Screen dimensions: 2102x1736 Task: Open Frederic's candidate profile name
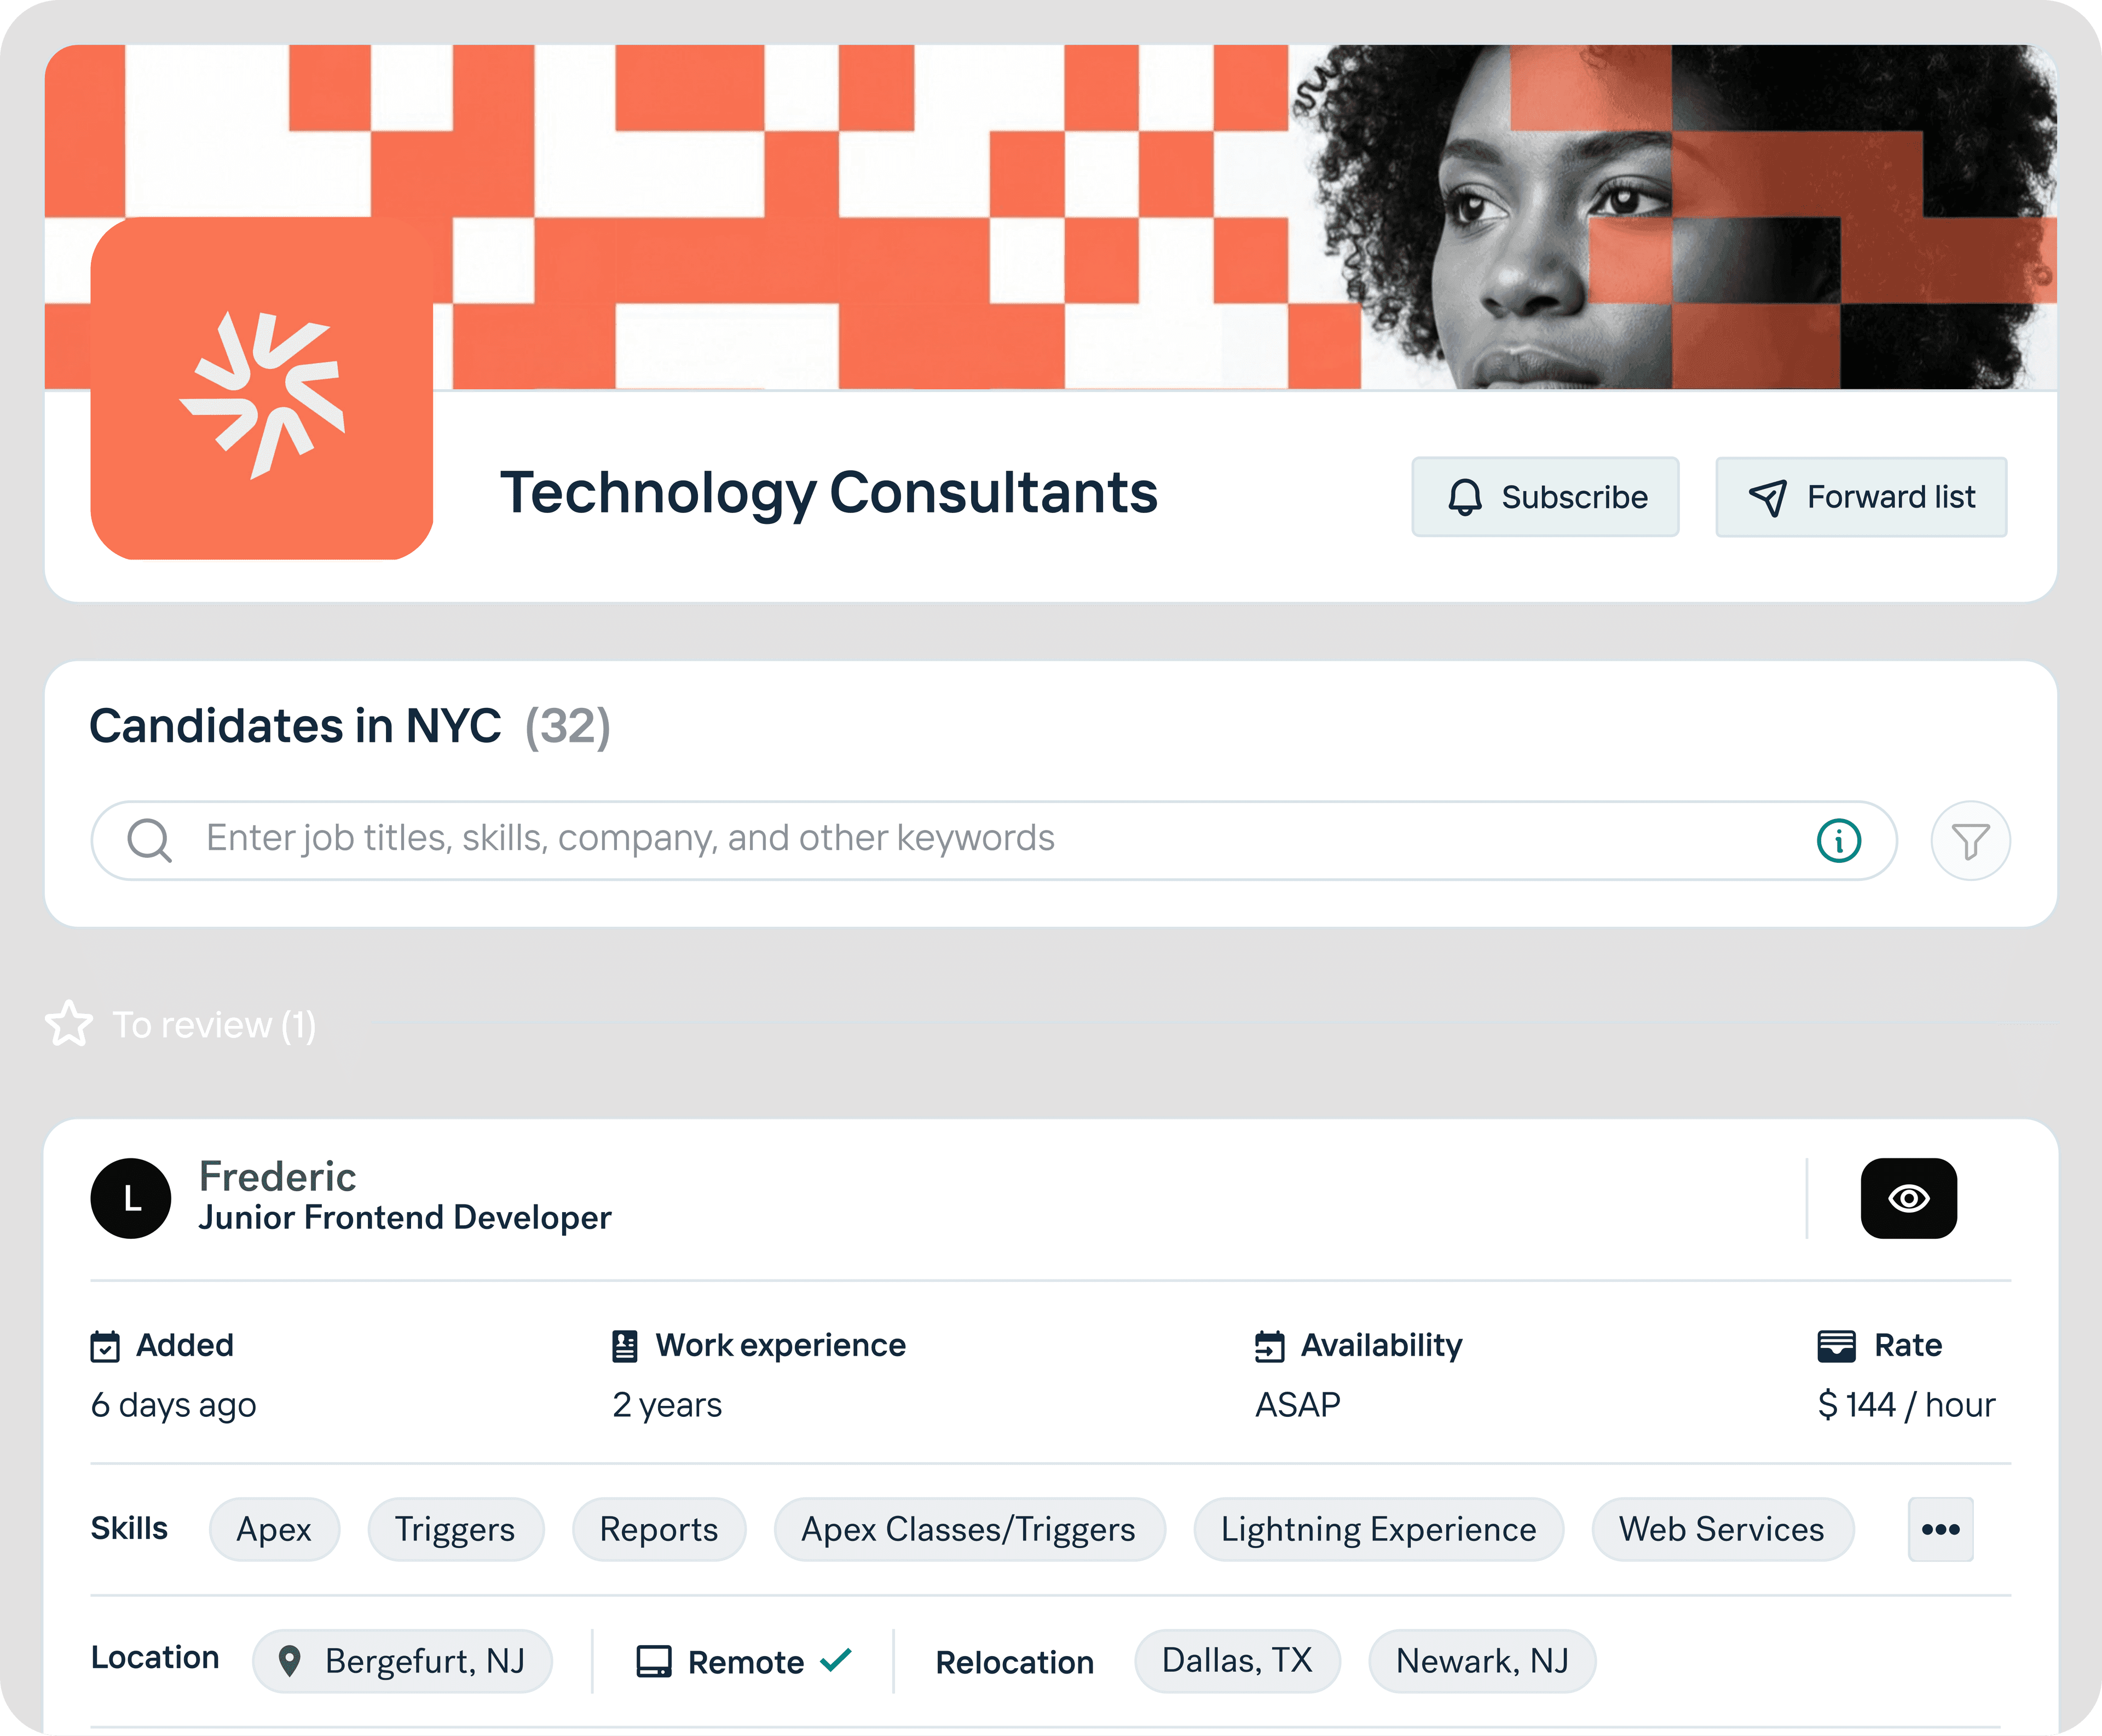tap(278, 1177)
